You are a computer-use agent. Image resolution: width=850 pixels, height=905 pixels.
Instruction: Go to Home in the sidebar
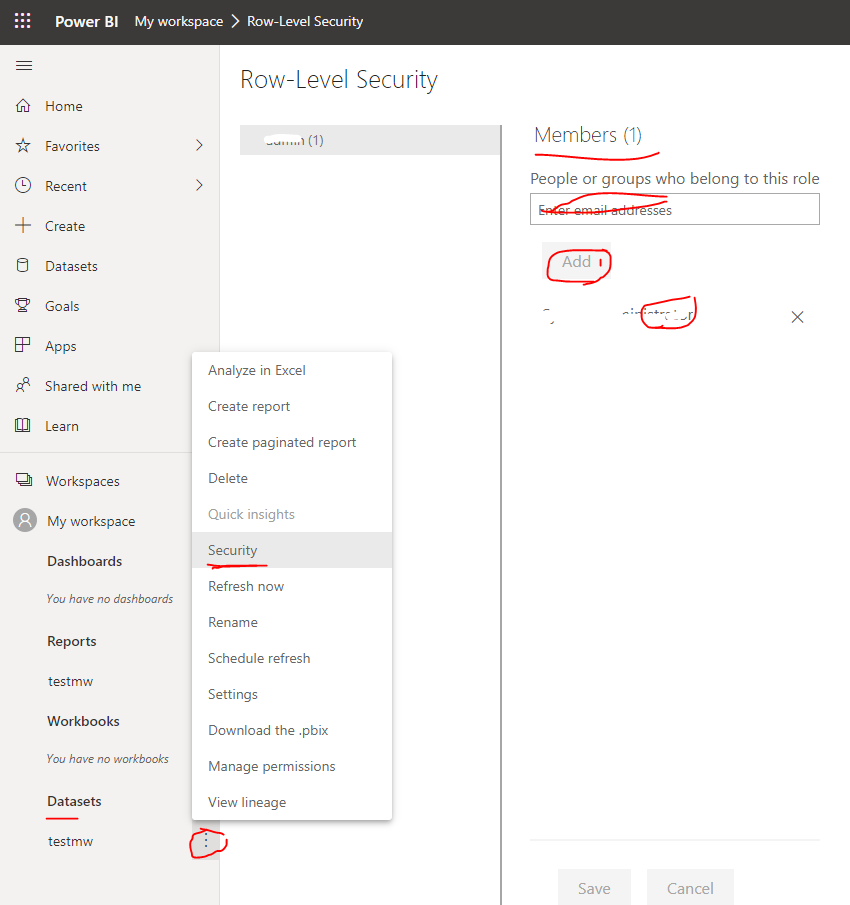(x=64, y=106)
